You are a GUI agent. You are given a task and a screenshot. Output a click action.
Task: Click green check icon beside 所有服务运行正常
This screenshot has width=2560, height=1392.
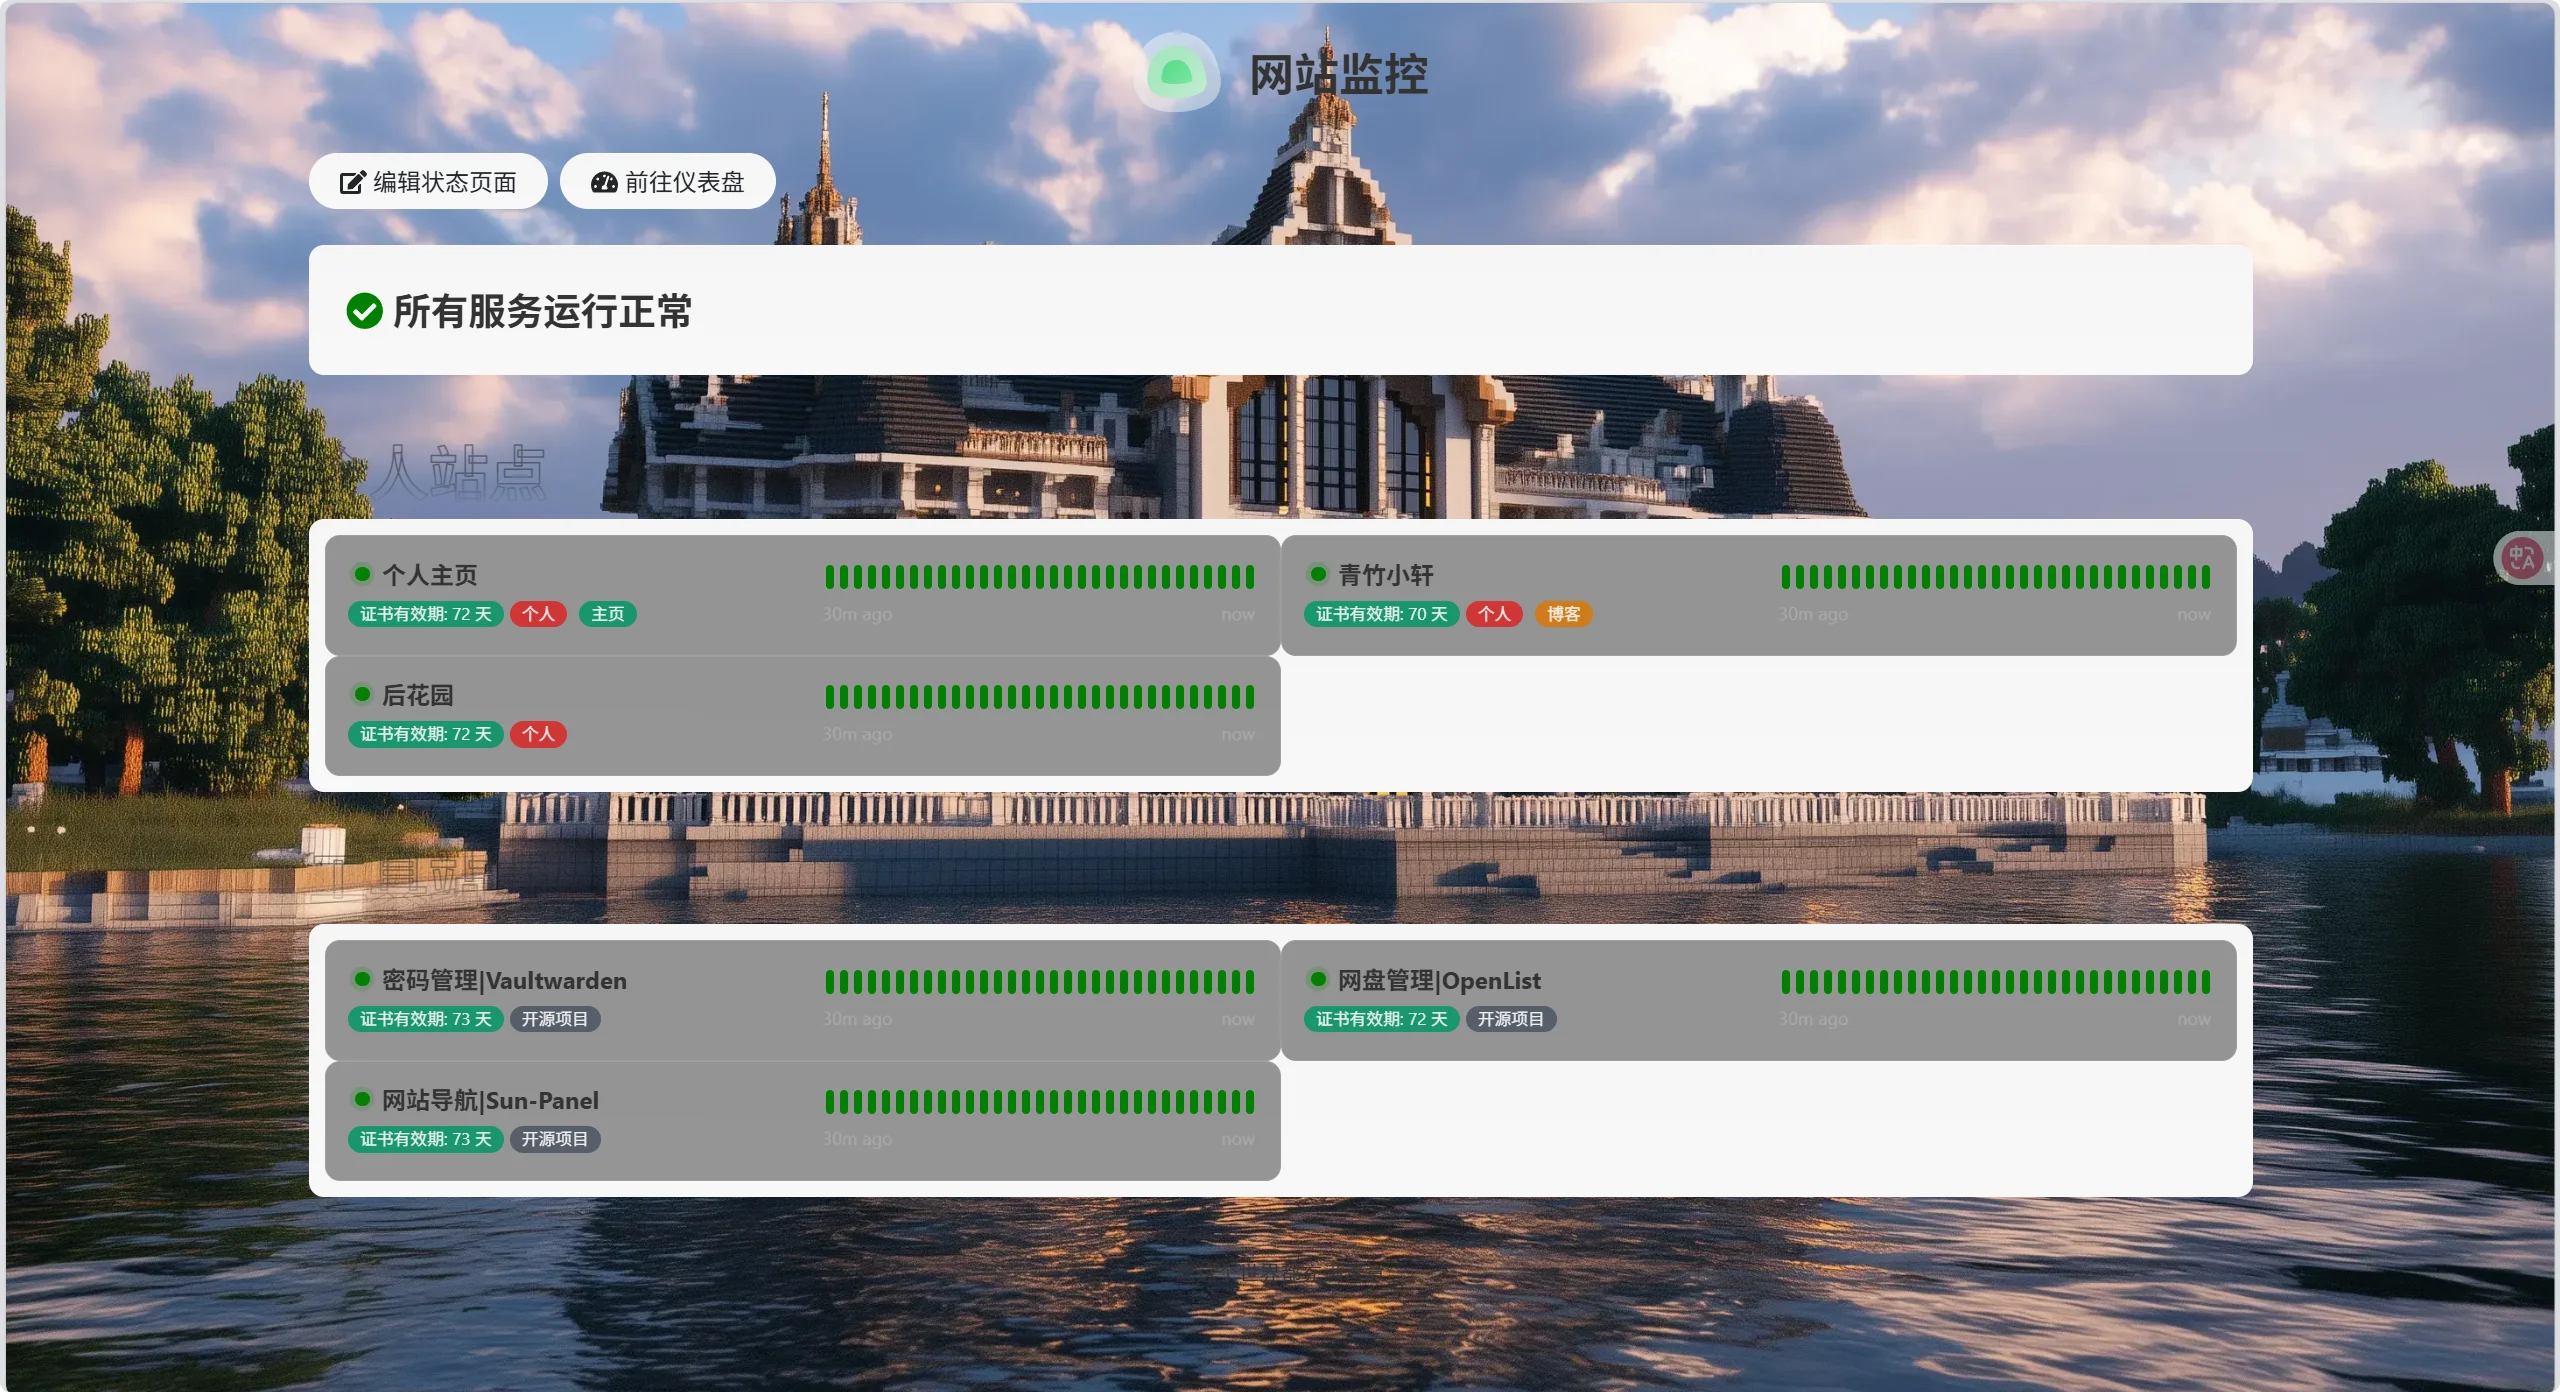[364, 311]
